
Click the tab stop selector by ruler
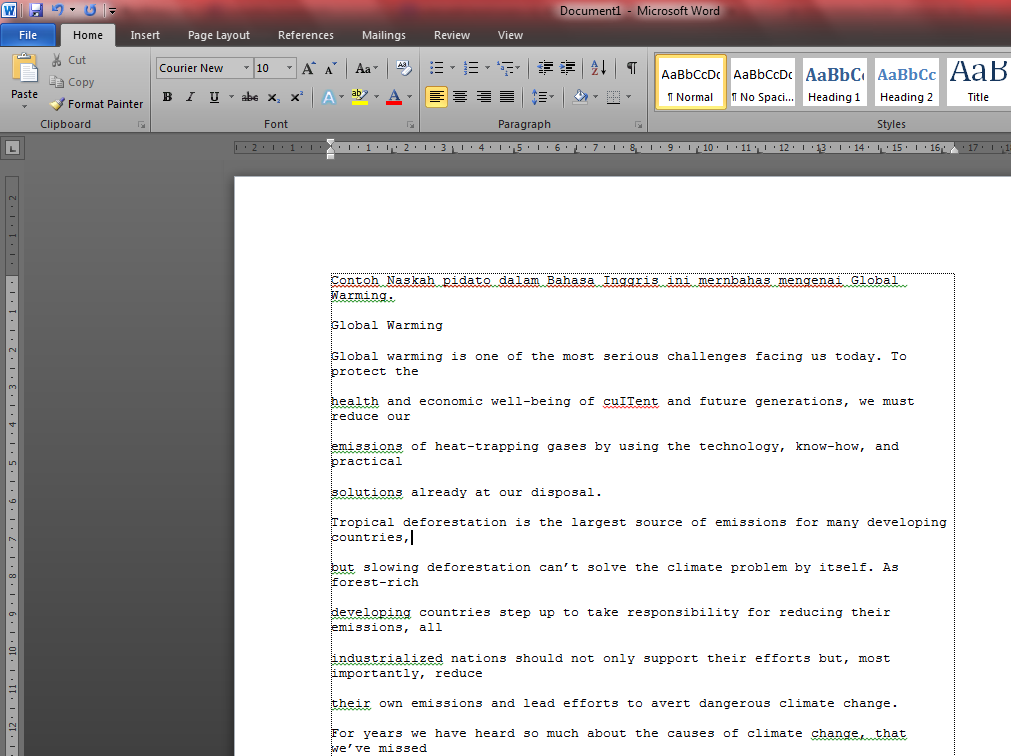pyautogui.click(x=12, y=148)
